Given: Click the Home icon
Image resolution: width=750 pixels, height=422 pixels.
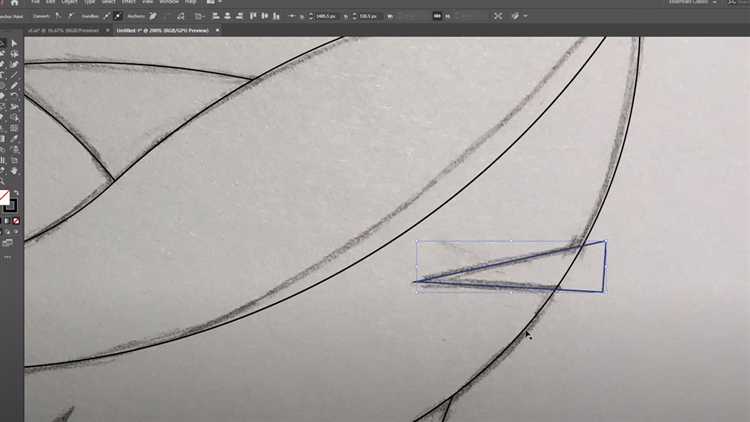Looking at the screenshot, I should (x=14, y=2).
